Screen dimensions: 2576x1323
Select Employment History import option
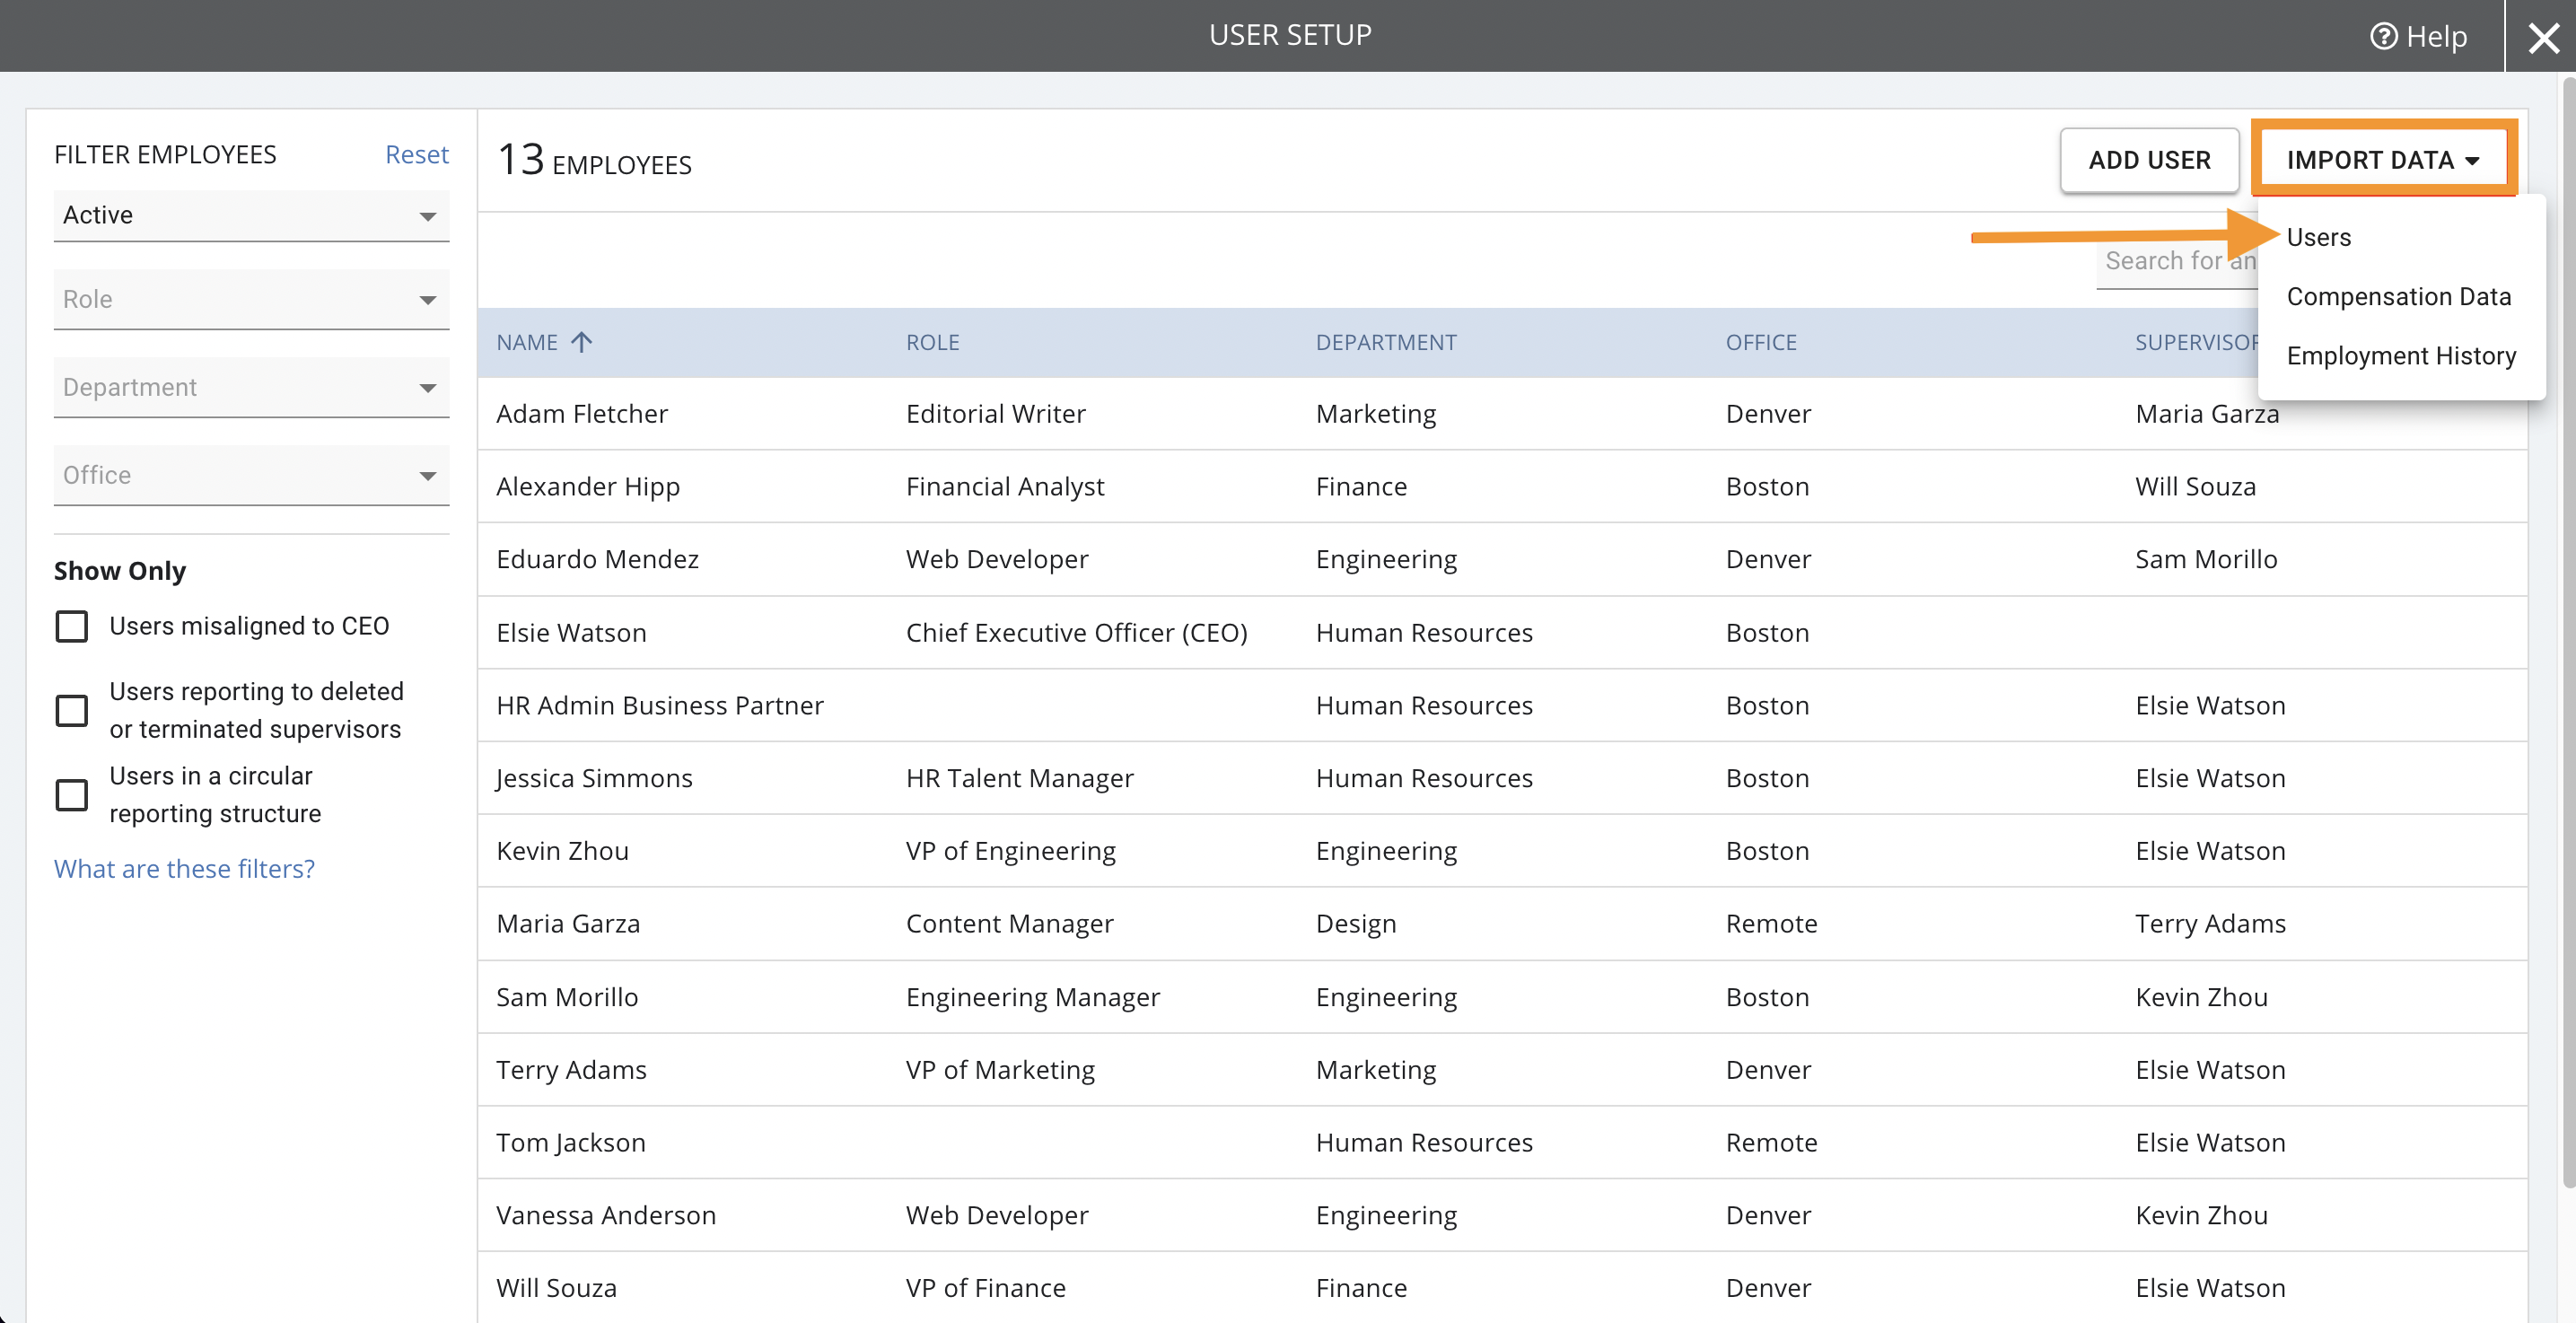click(2400, 356)
